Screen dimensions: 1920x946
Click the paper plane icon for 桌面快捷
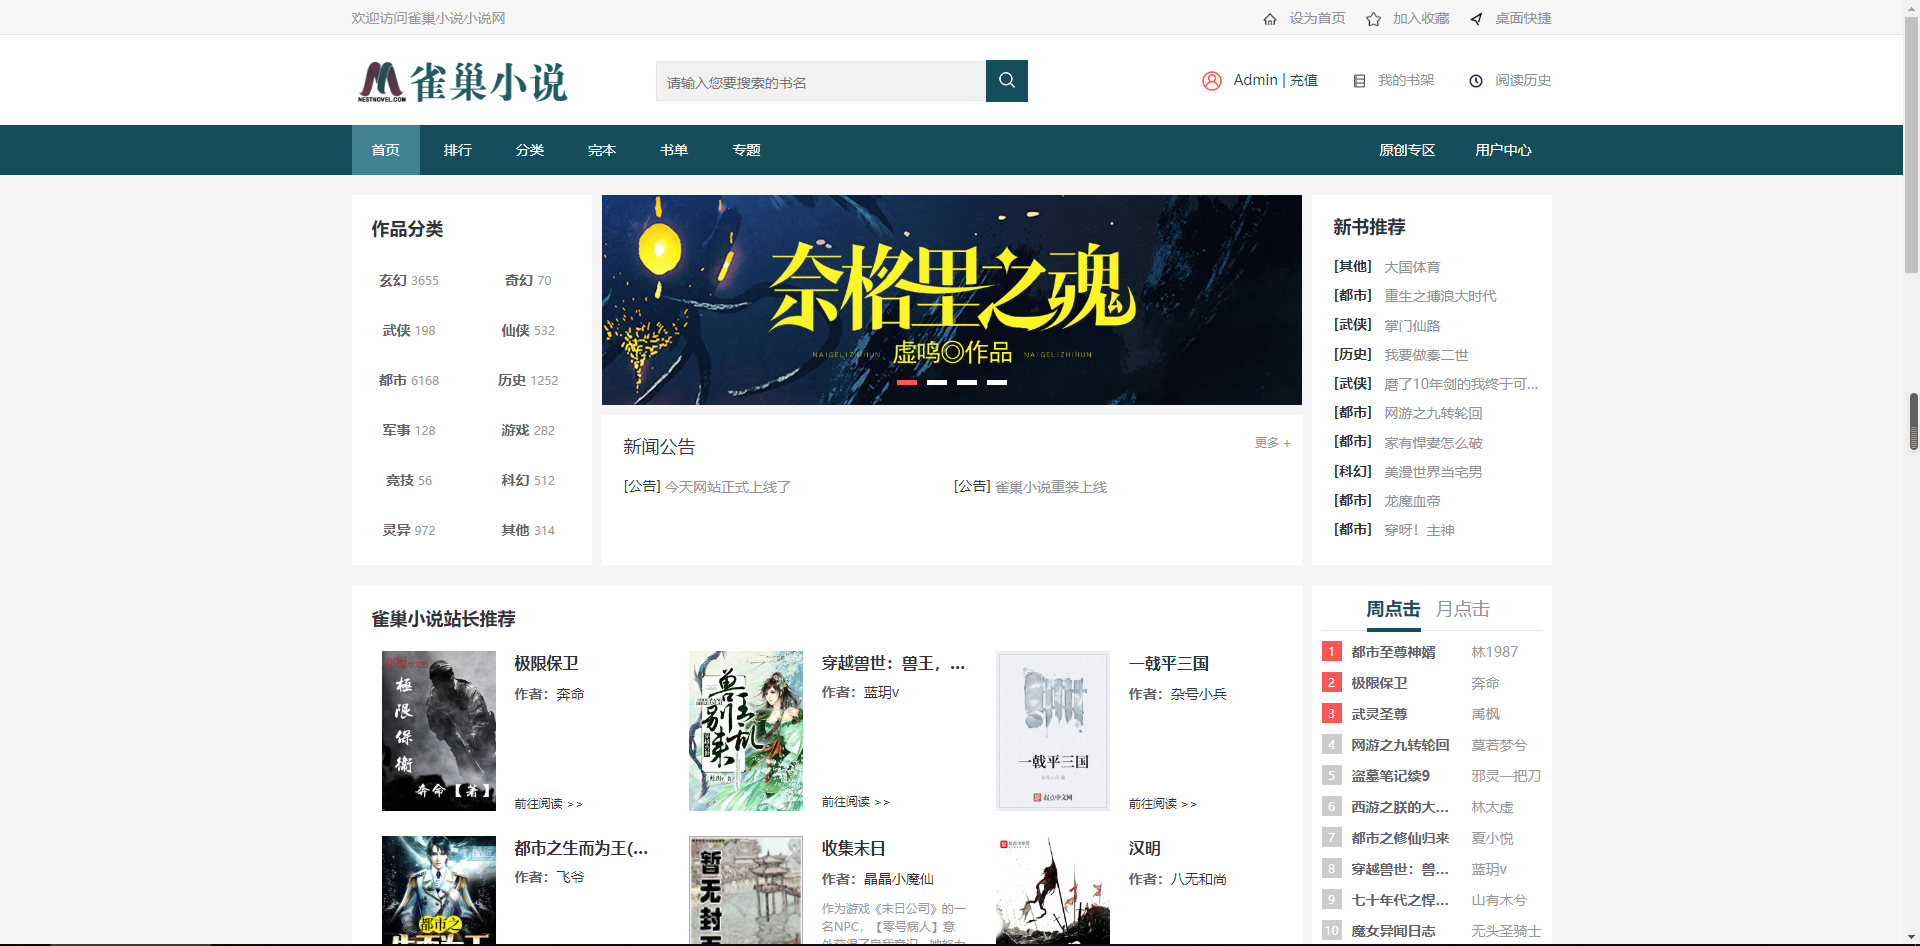[x=1476, y=19]
